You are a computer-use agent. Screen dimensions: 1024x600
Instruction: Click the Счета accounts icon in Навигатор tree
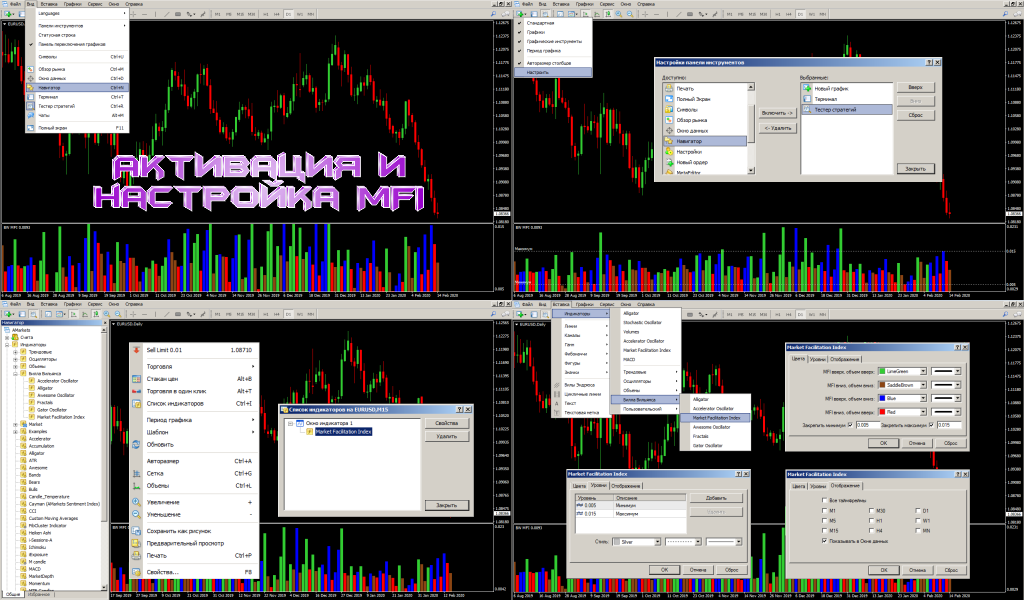tap(14, 338)
